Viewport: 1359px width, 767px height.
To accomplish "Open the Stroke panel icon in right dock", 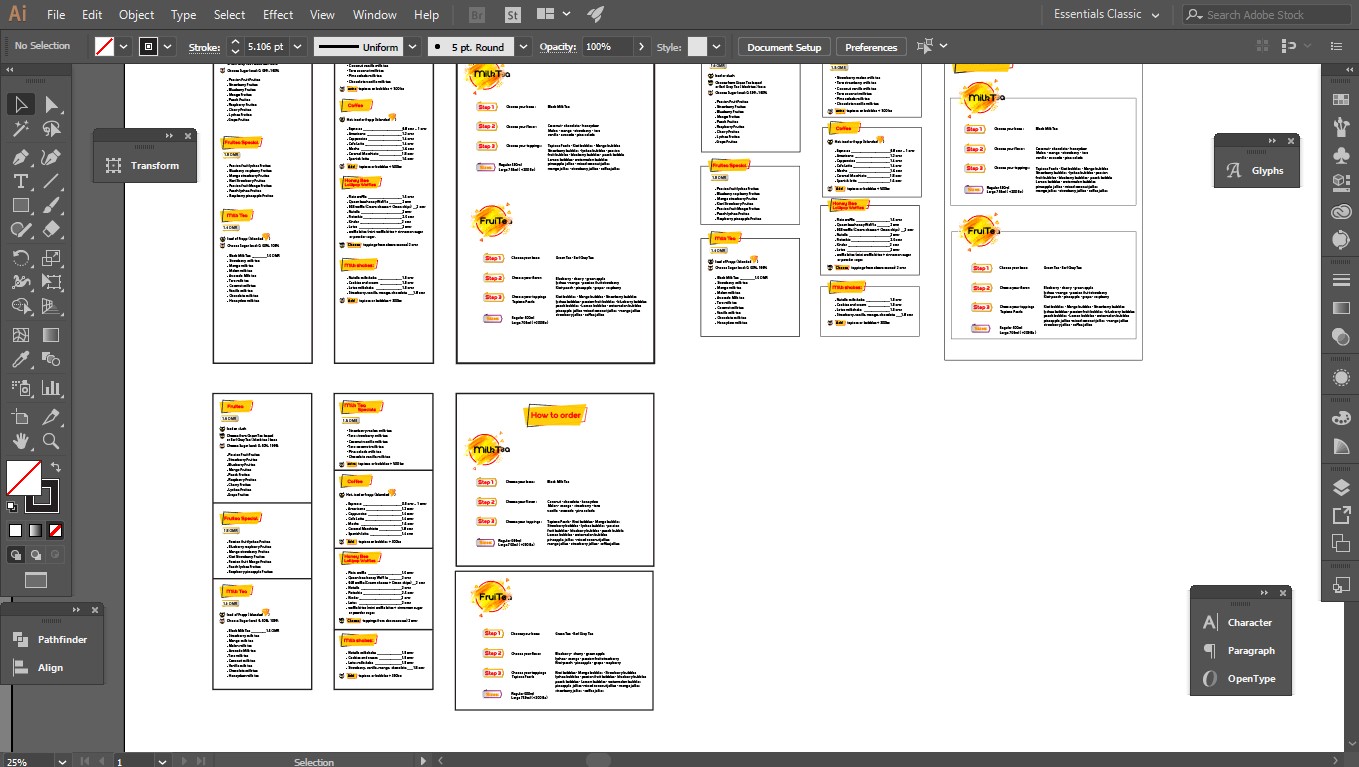I will click(1341, 279).
